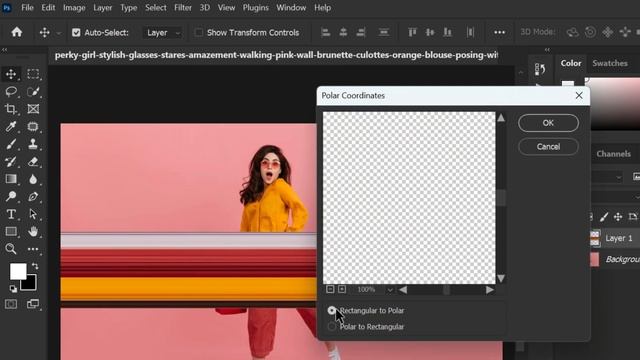Open the File menu
Viewport: 640px width, 360px height.
tap(27, 8)
